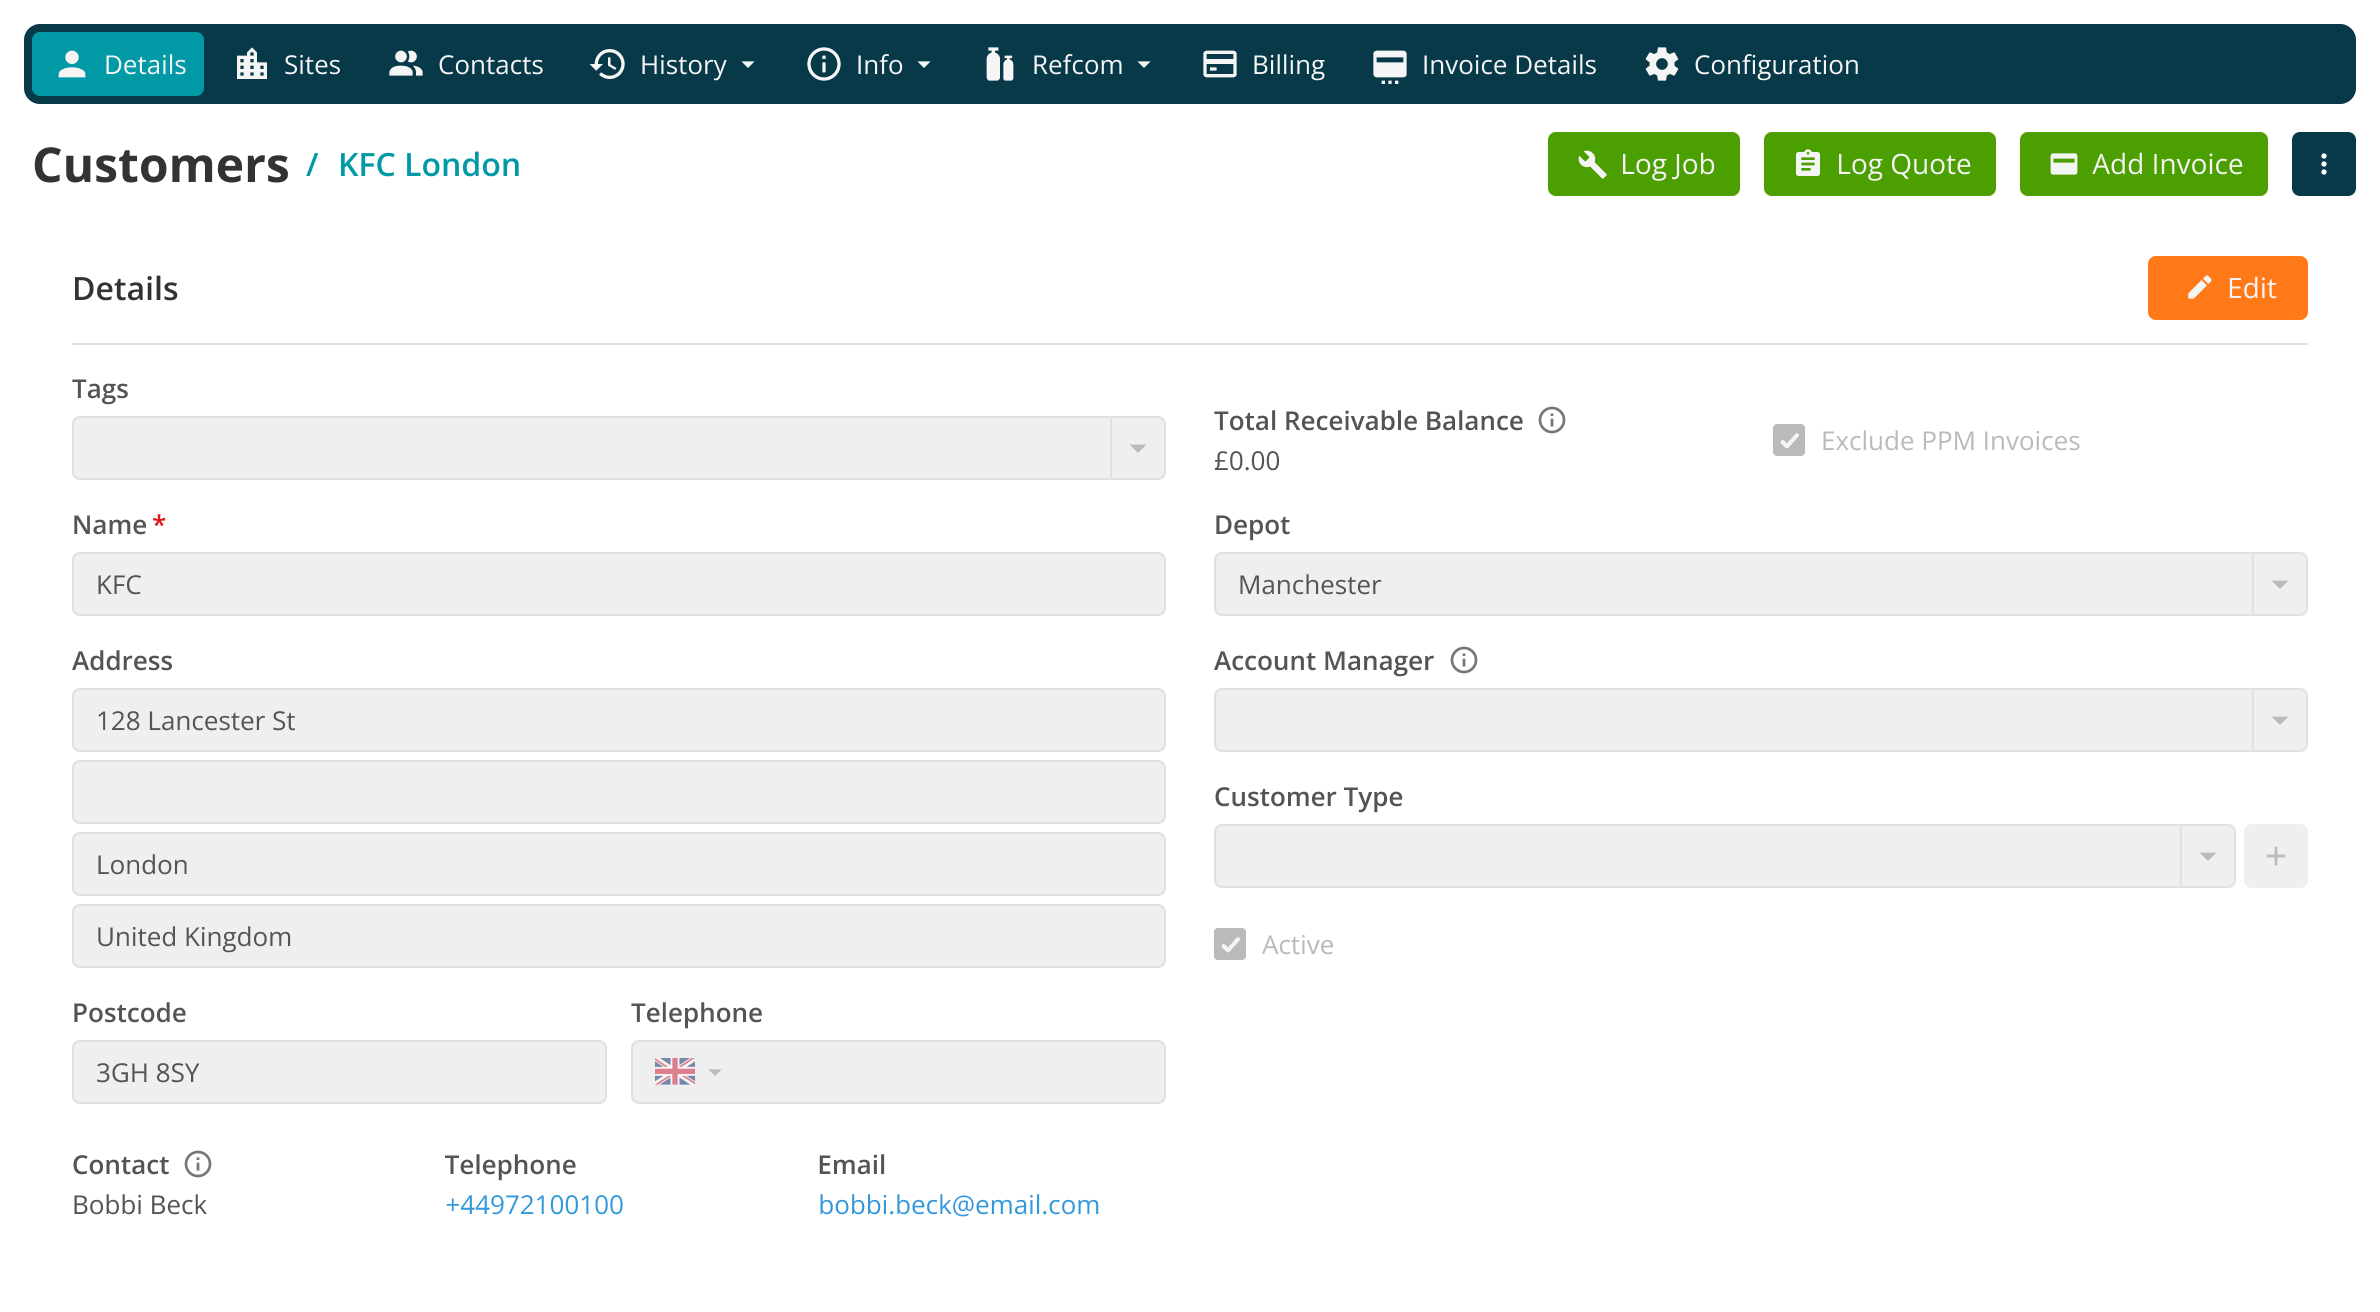This screenshot has height=1312, width=2380.
Task: Click the Telephone number input field
Action: (x=898, y=1072)
